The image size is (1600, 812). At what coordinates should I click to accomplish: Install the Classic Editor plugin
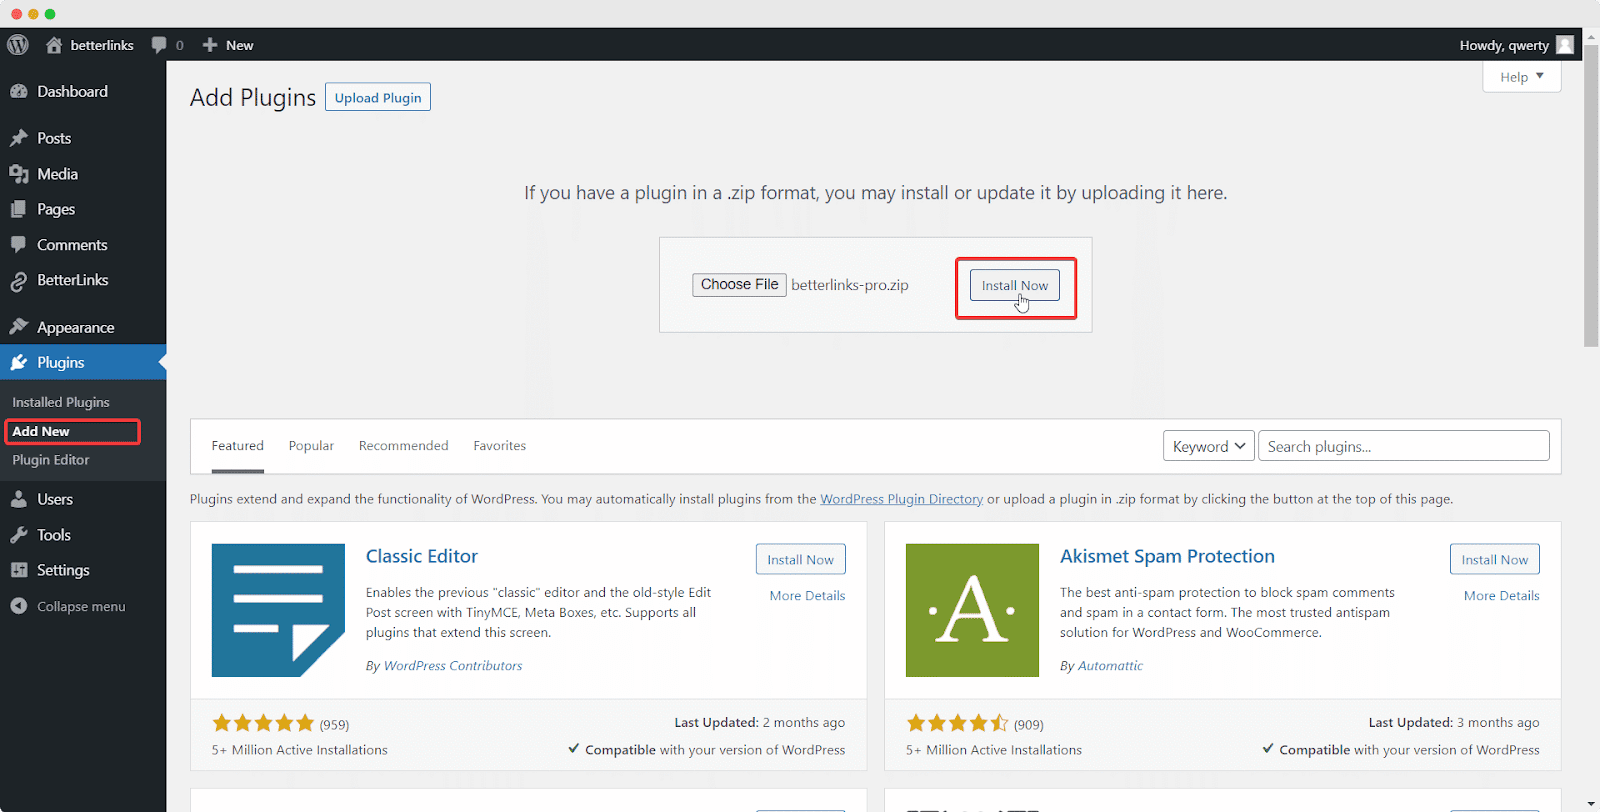(800, 559)
